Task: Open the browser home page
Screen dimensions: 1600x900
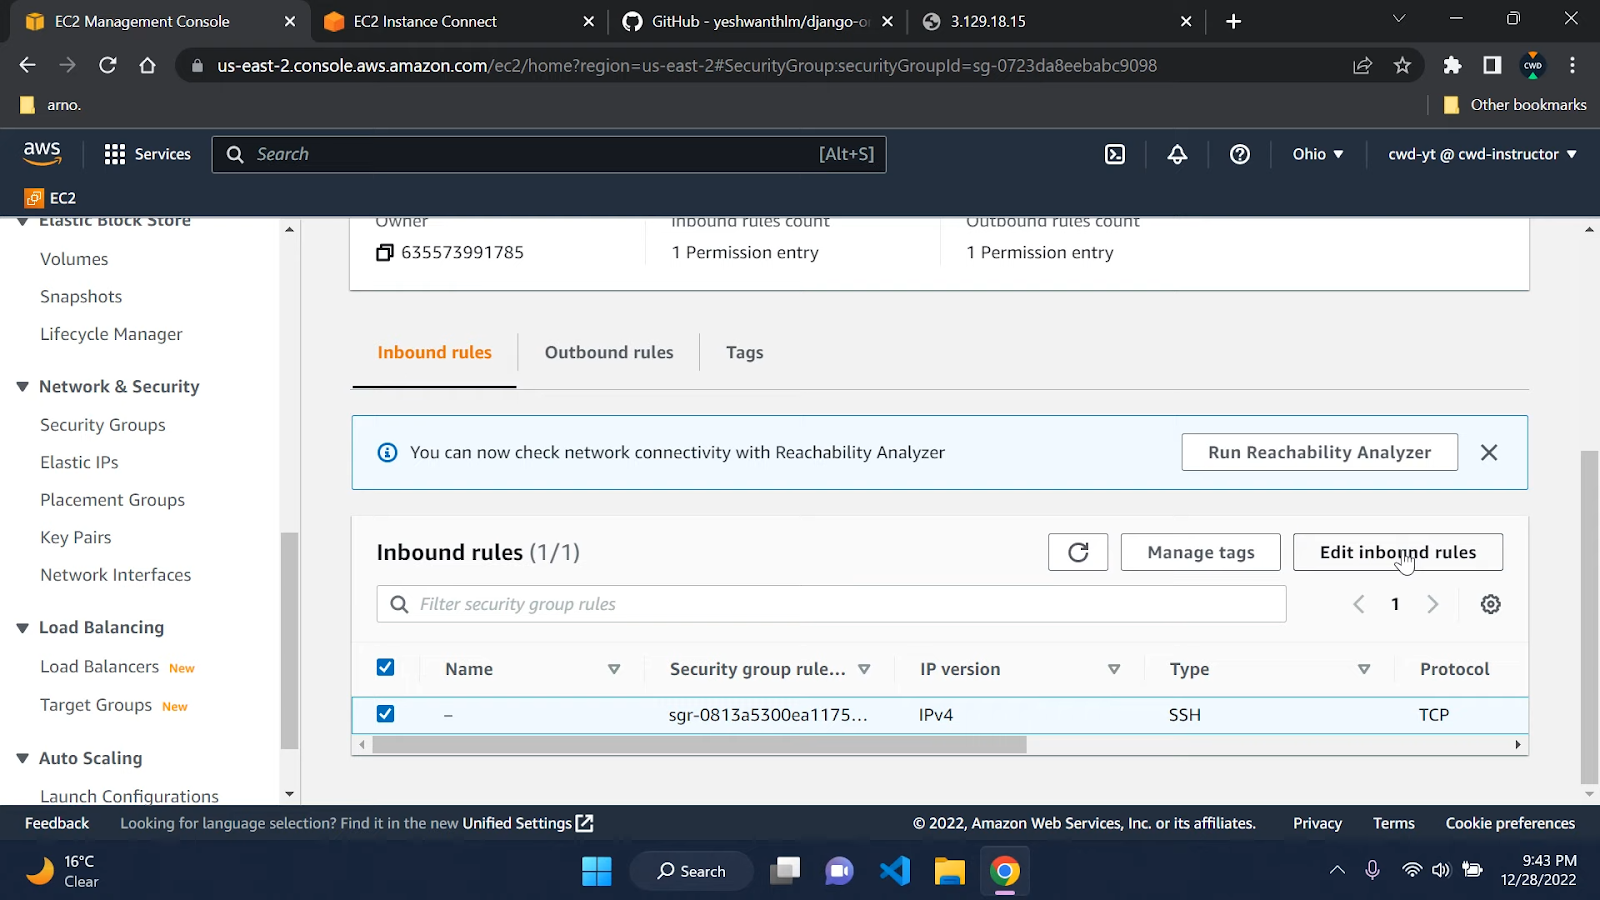Action: (147, 65)
